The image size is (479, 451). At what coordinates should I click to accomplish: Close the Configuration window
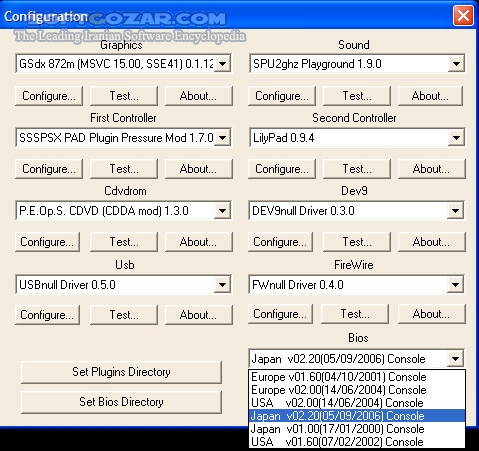463,15
